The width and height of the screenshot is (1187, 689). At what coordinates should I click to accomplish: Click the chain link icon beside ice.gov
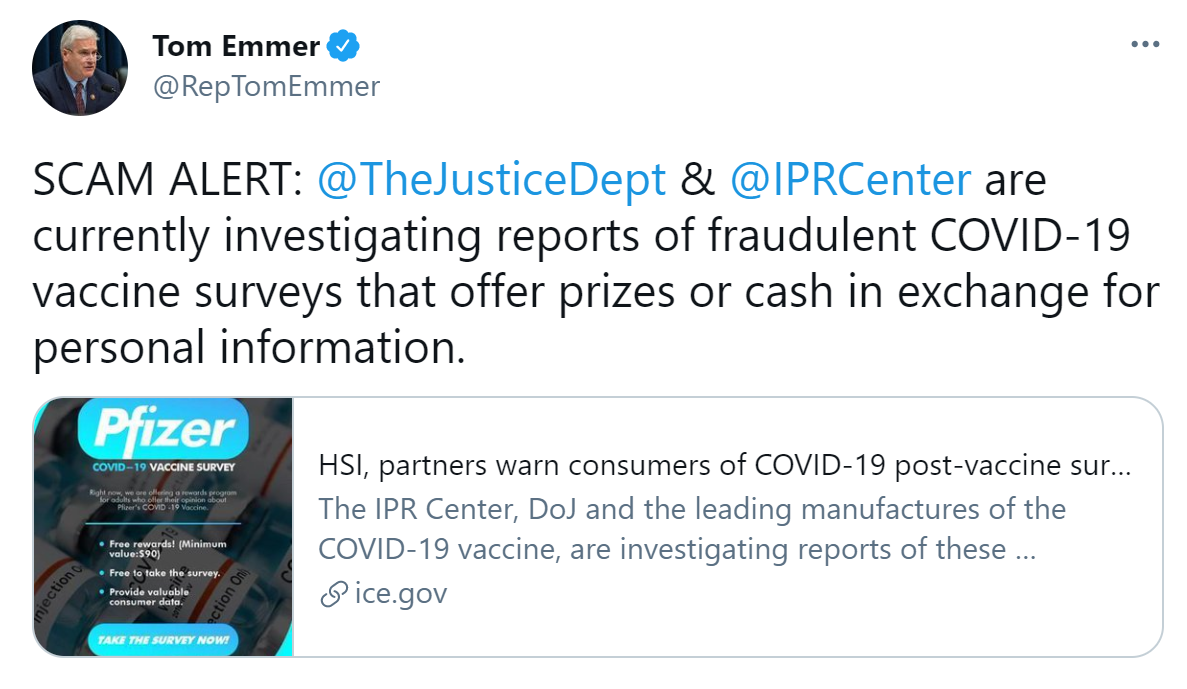click(x=332, y=594)
